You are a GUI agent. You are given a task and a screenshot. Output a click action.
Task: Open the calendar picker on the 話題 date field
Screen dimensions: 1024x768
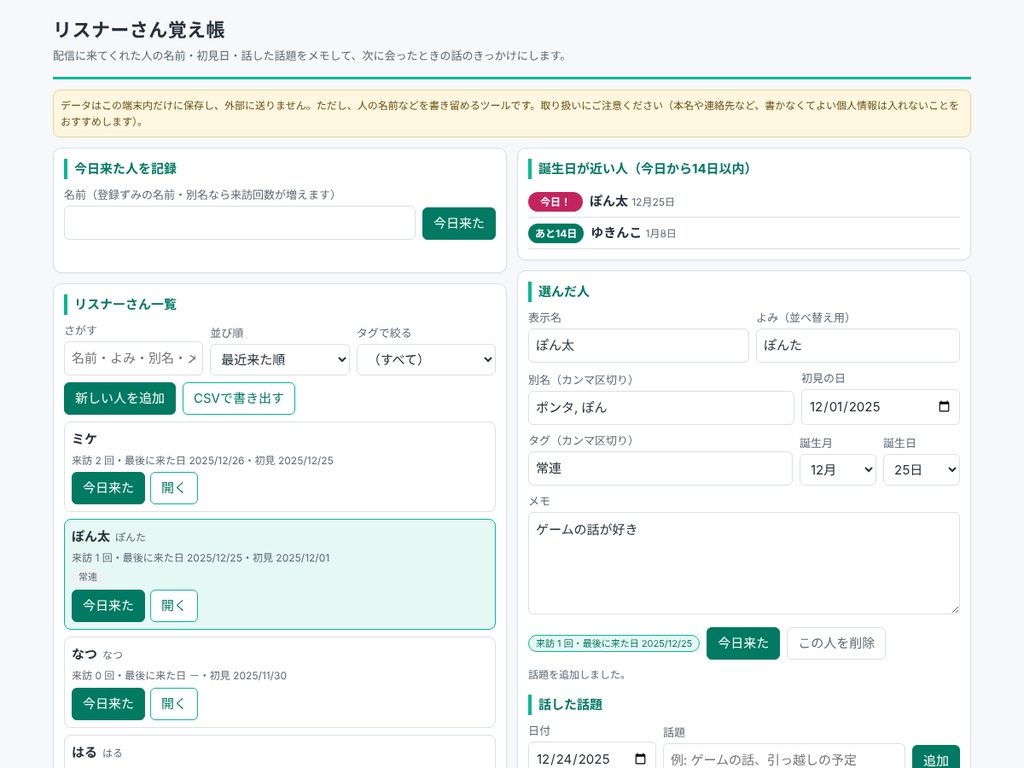pyautogui.click(x=640, y=759)
